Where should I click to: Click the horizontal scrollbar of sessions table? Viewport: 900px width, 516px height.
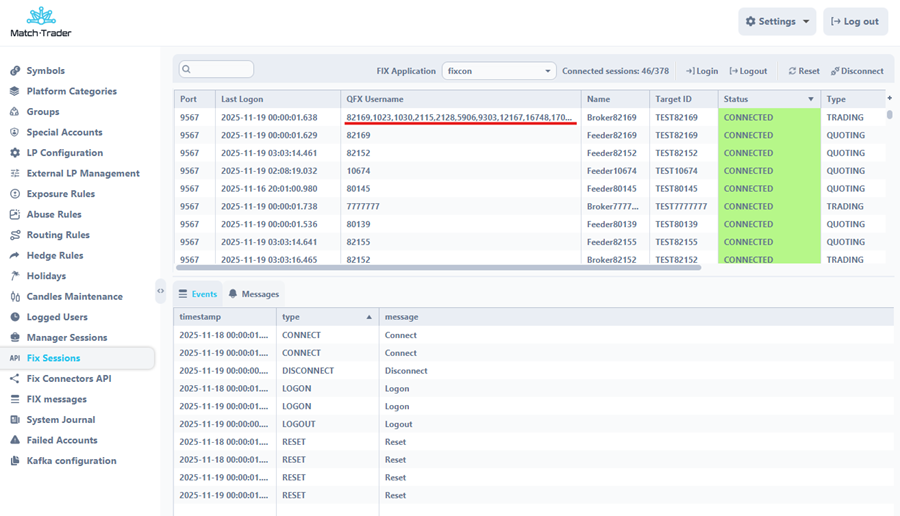(438, 268)
